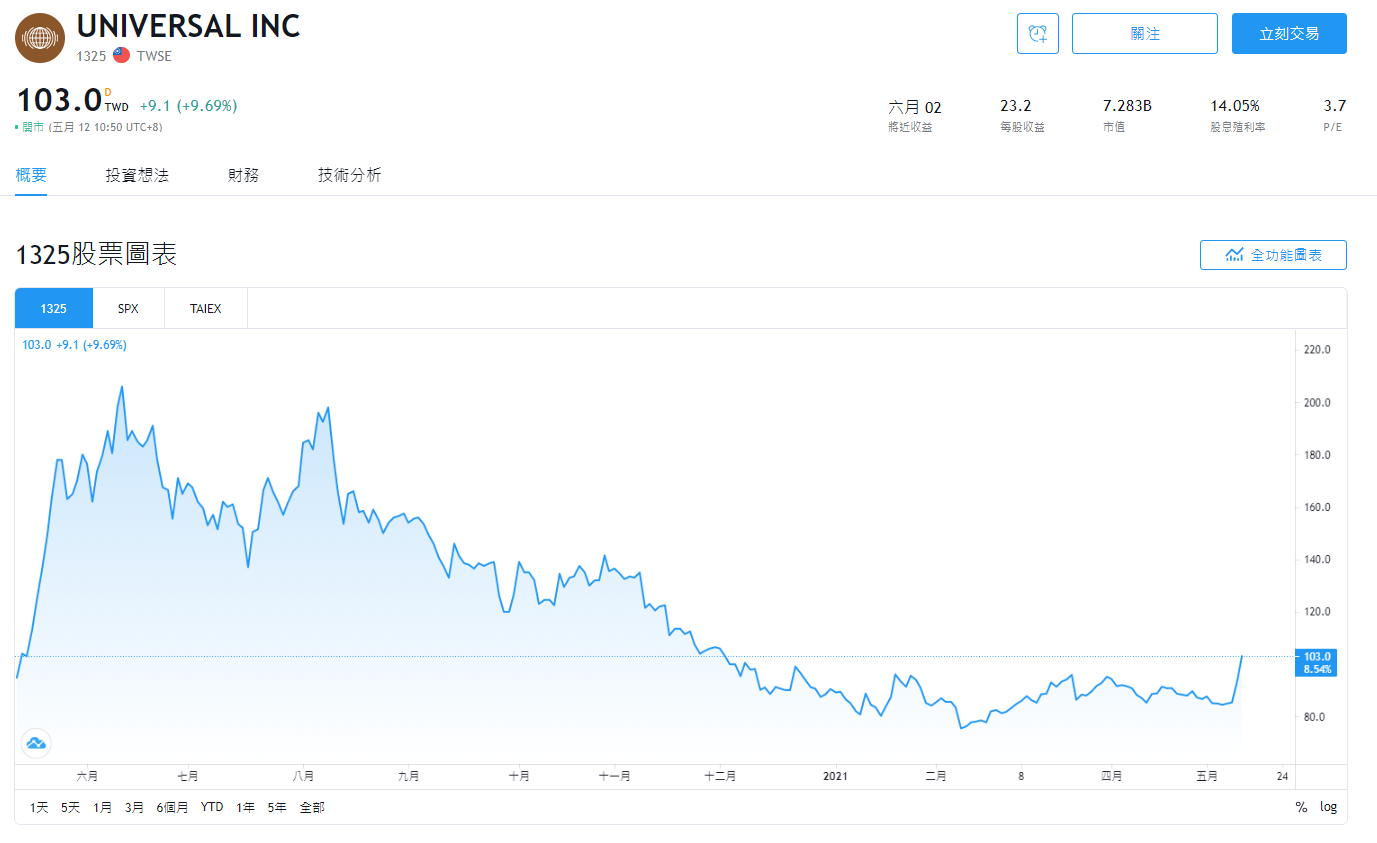Click the Universal Inc company logo
The width and height of the screenshot is (1377, 843).
click(40, 38)
